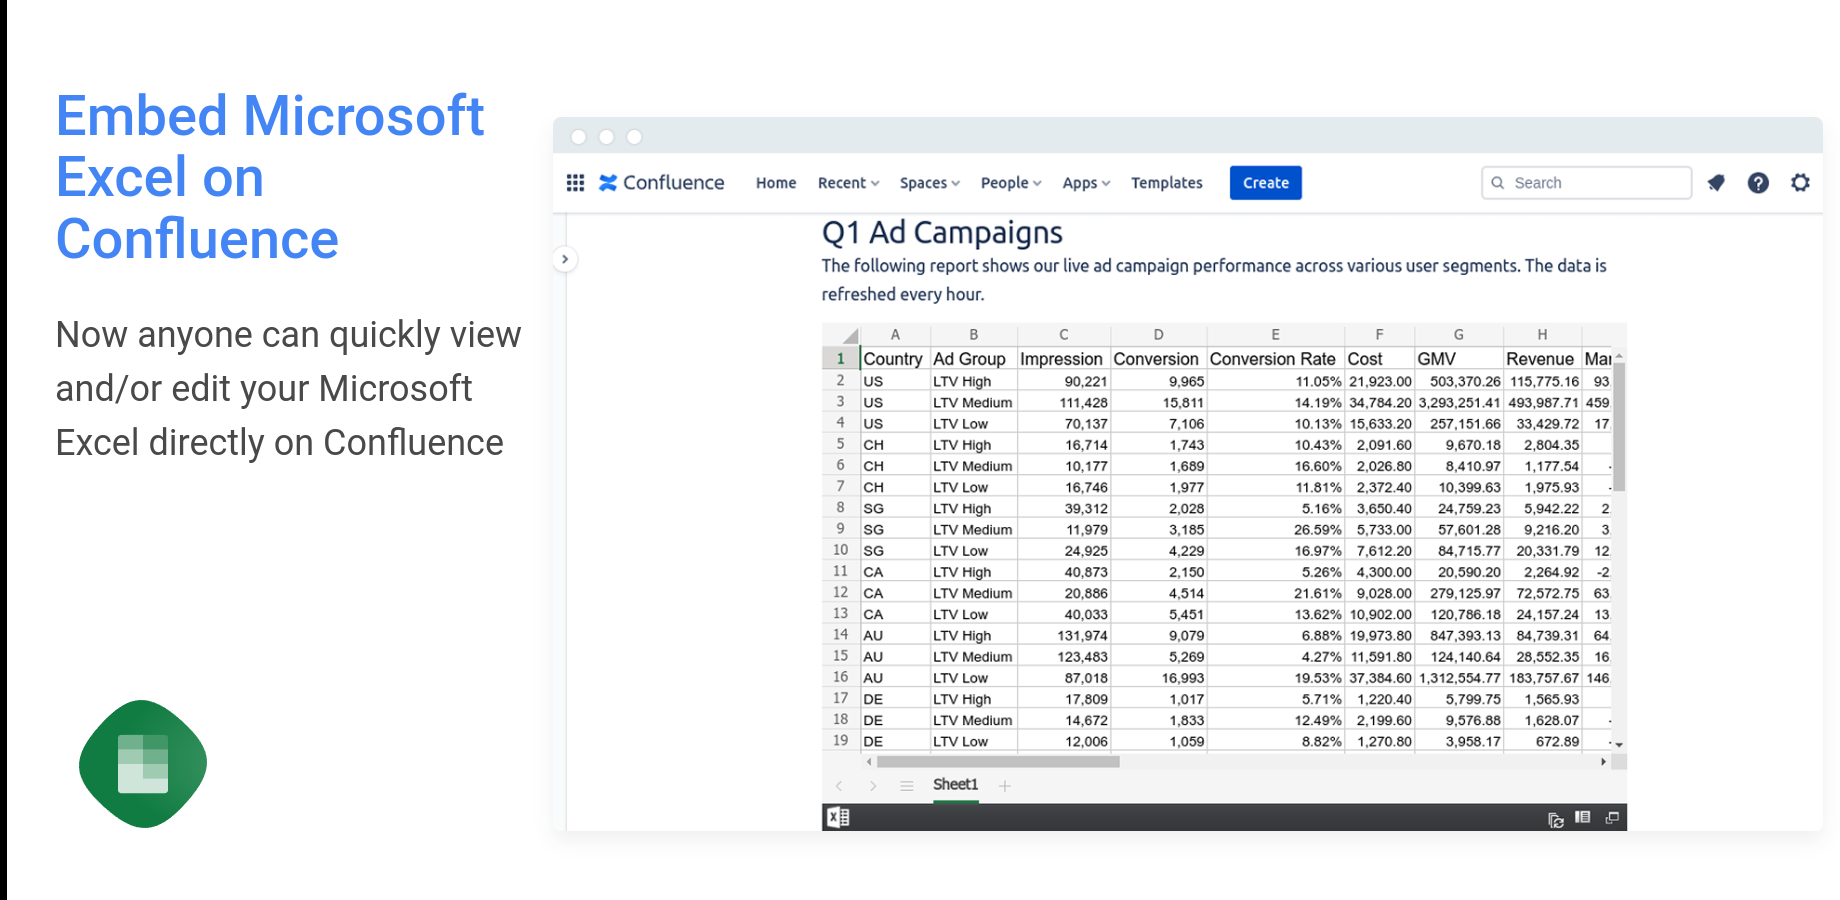Select cell with value 16,993
1840x900 pixels.
[1158, 678]
